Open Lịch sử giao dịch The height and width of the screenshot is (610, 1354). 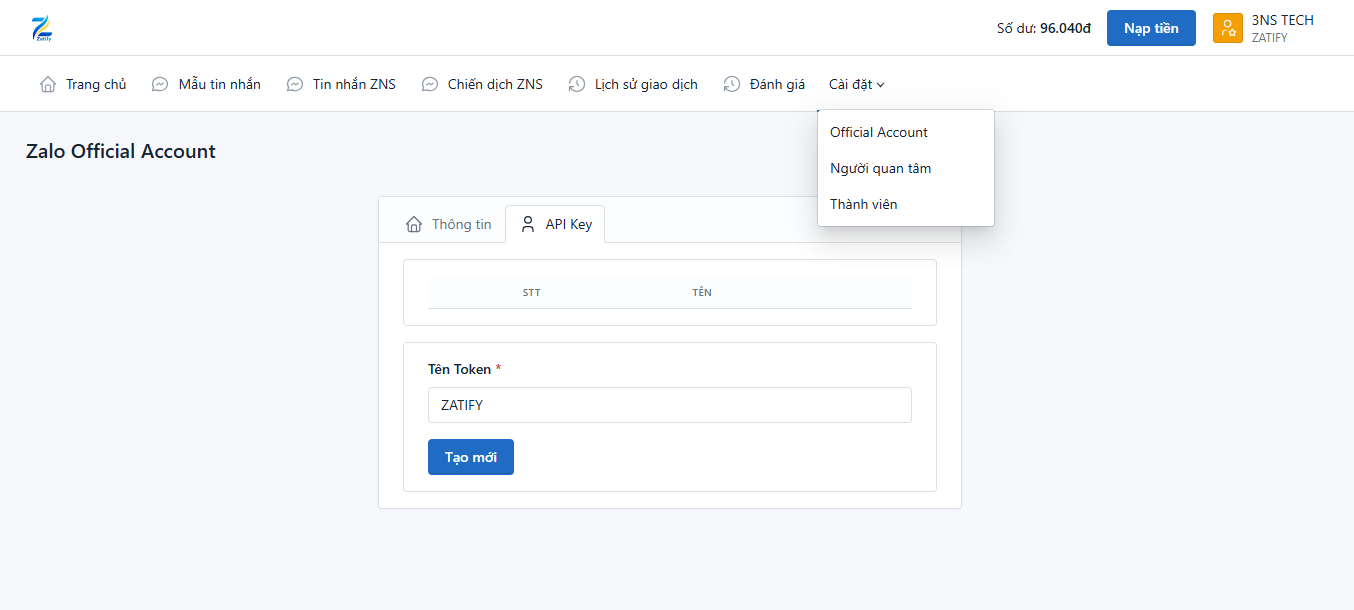click(x=633, y=84)
